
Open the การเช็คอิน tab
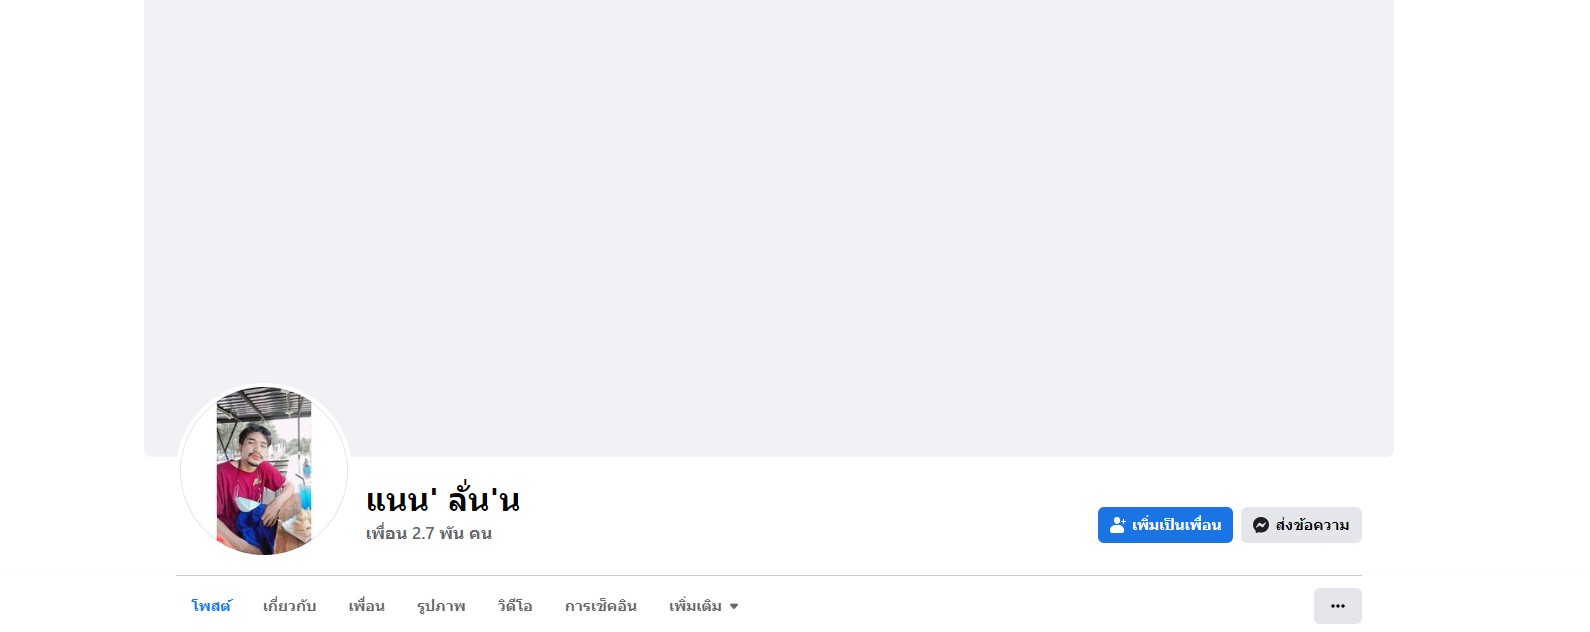[600, 606]
